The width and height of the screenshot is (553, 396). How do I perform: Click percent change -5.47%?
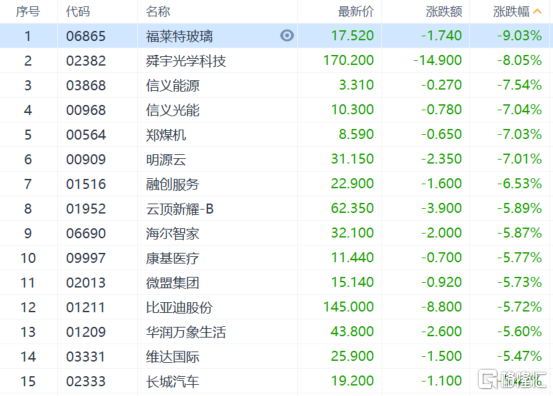(519, 357)
